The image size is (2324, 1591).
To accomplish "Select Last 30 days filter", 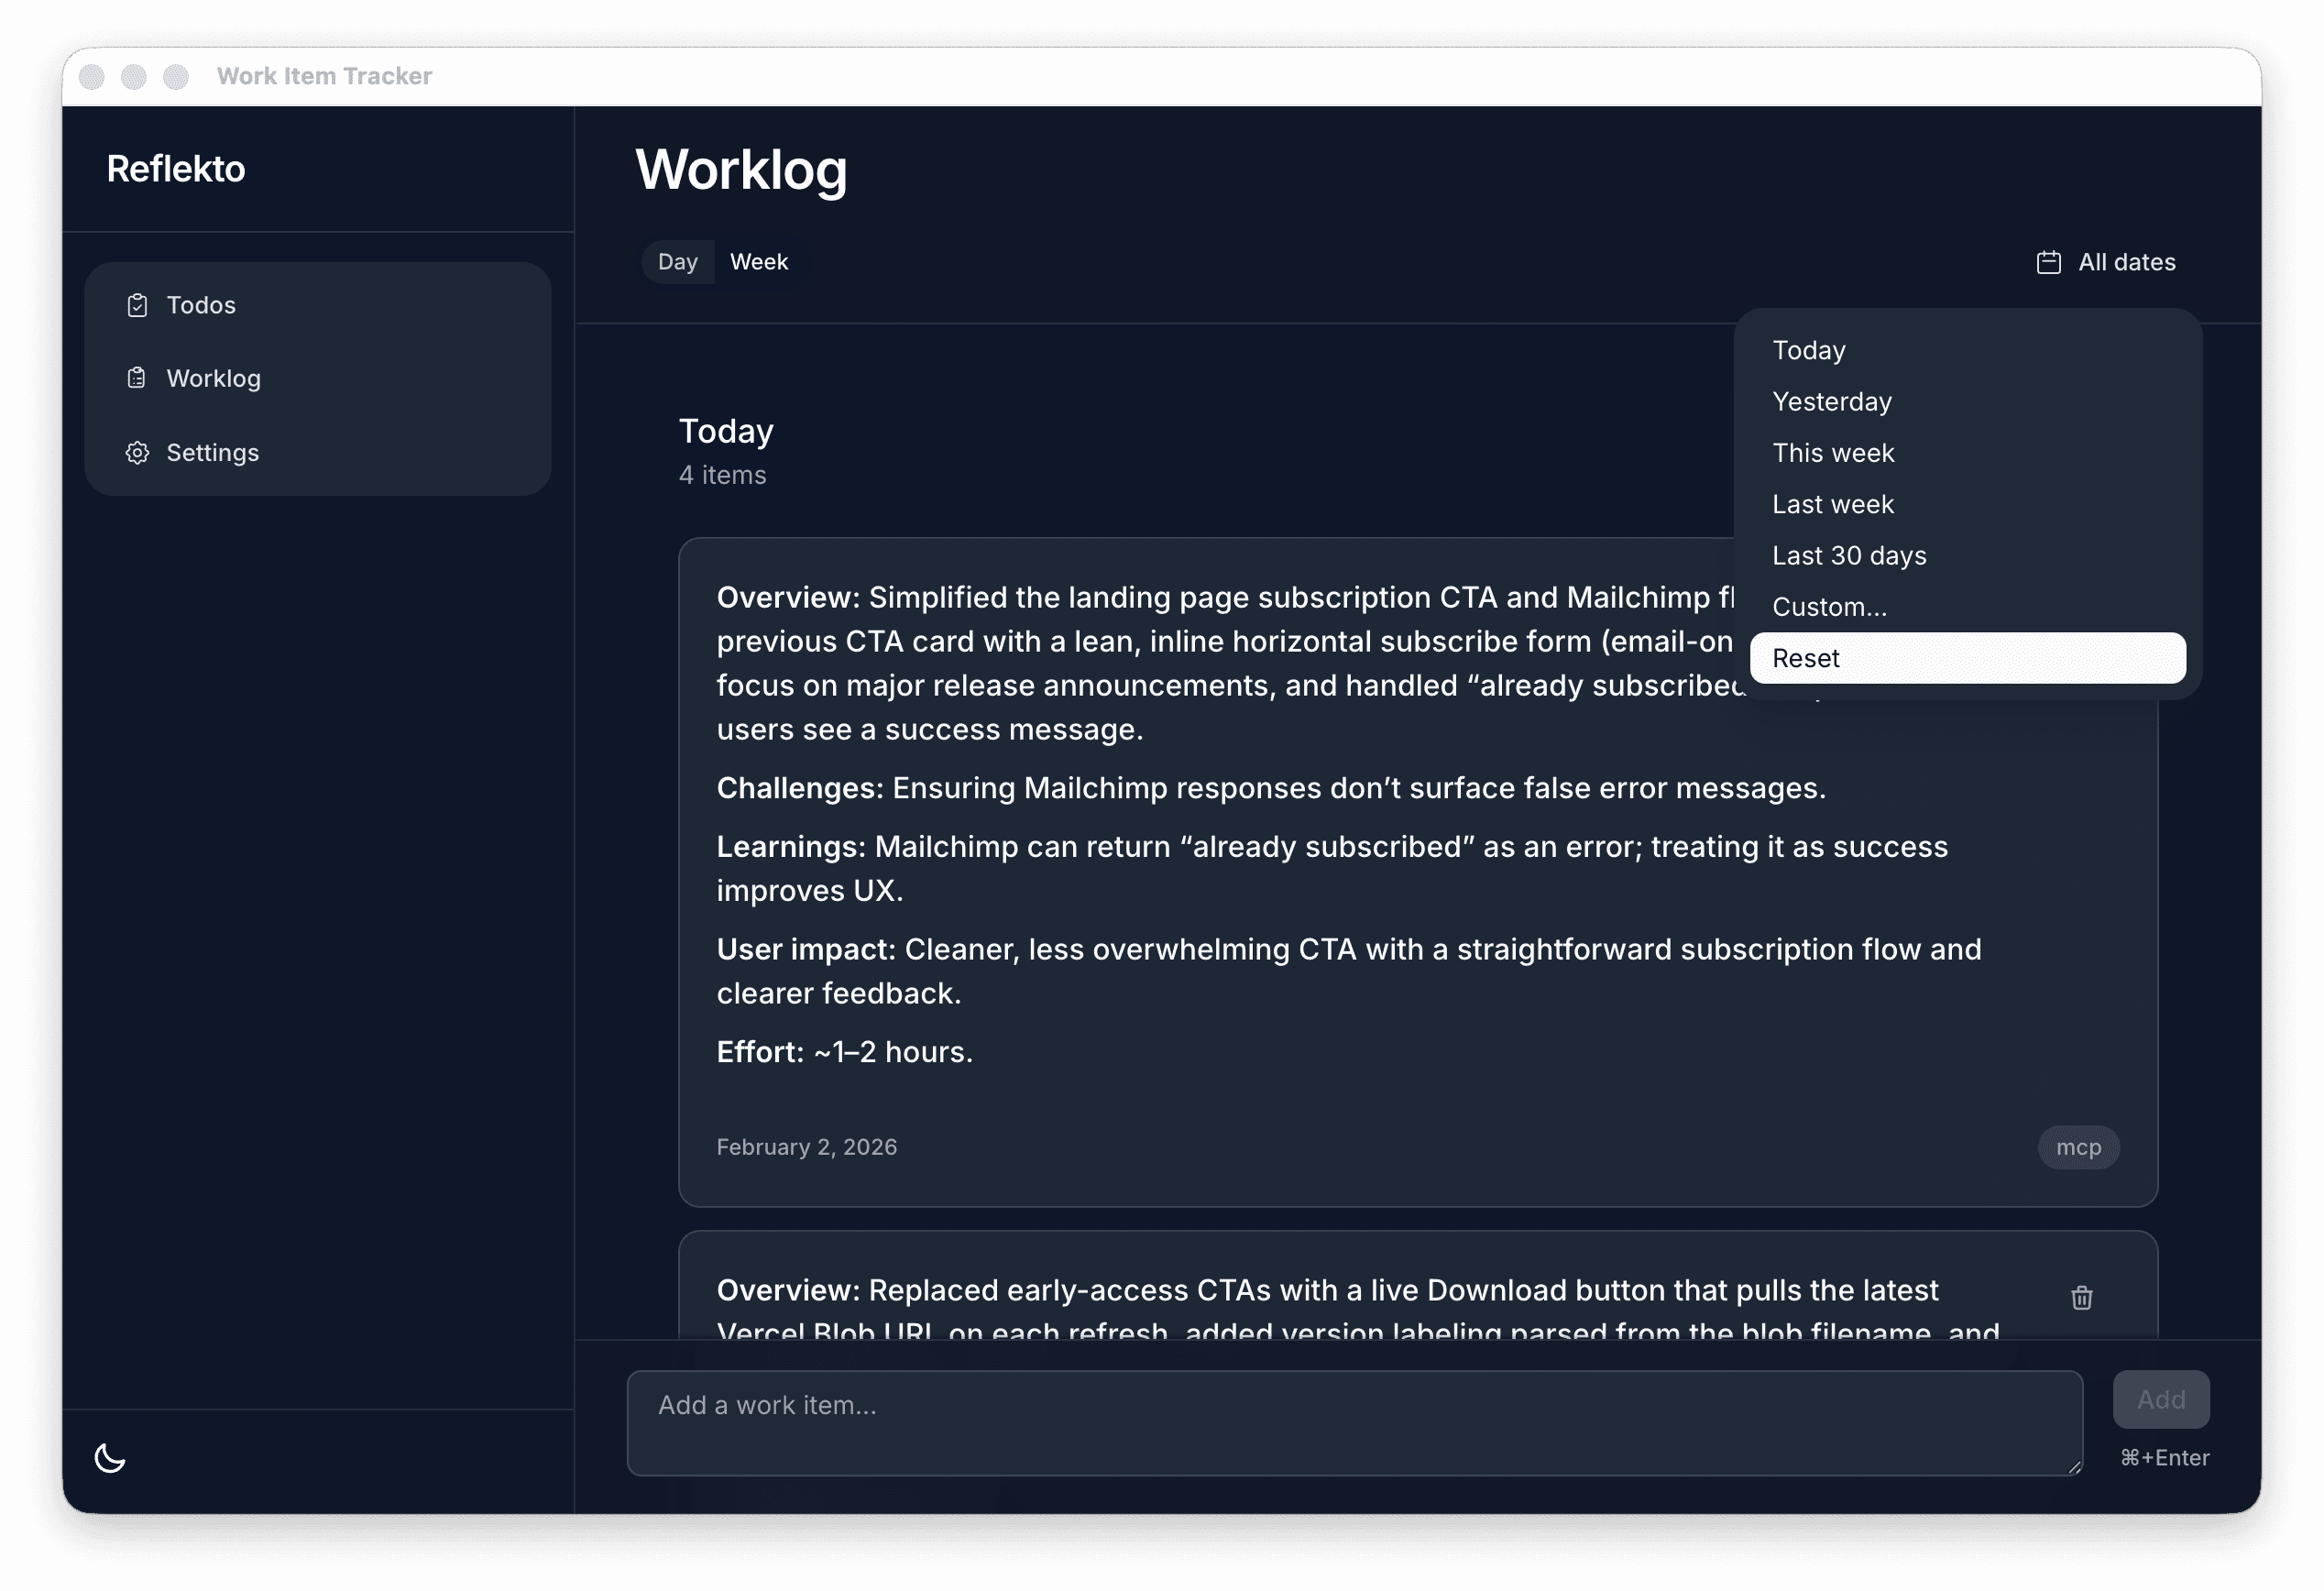I will (x=1849, y=555).
